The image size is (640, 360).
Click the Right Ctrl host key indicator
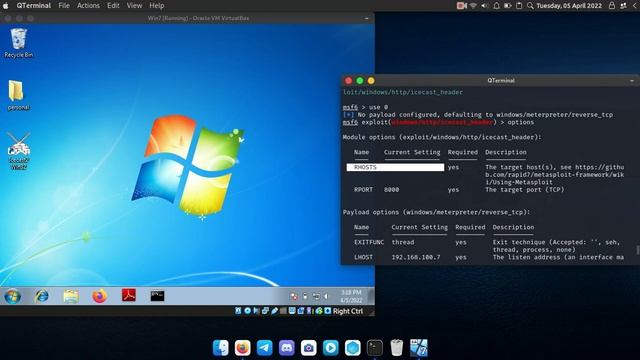tap(347, 311)
